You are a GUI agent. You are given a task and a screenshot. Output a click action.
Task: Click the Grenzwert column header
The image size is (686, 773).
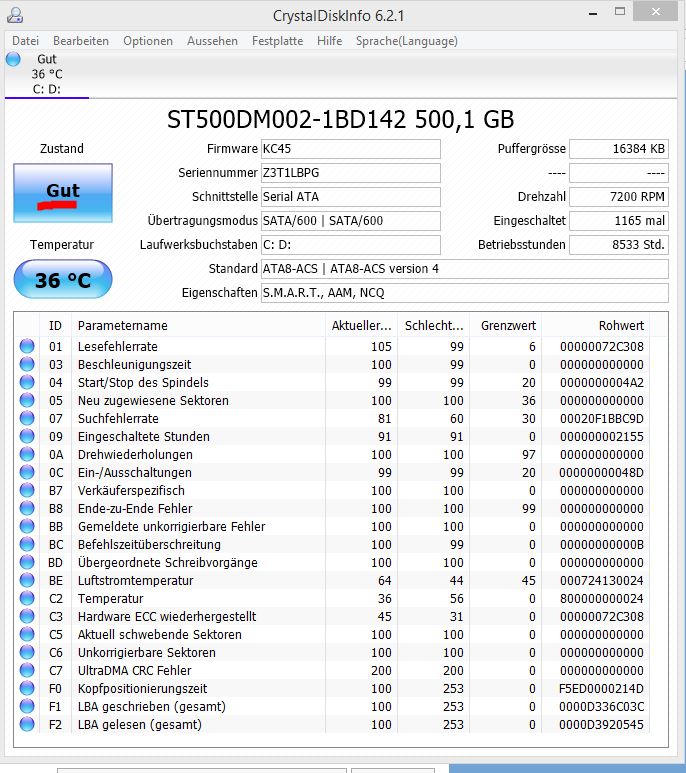click(506, 325)
